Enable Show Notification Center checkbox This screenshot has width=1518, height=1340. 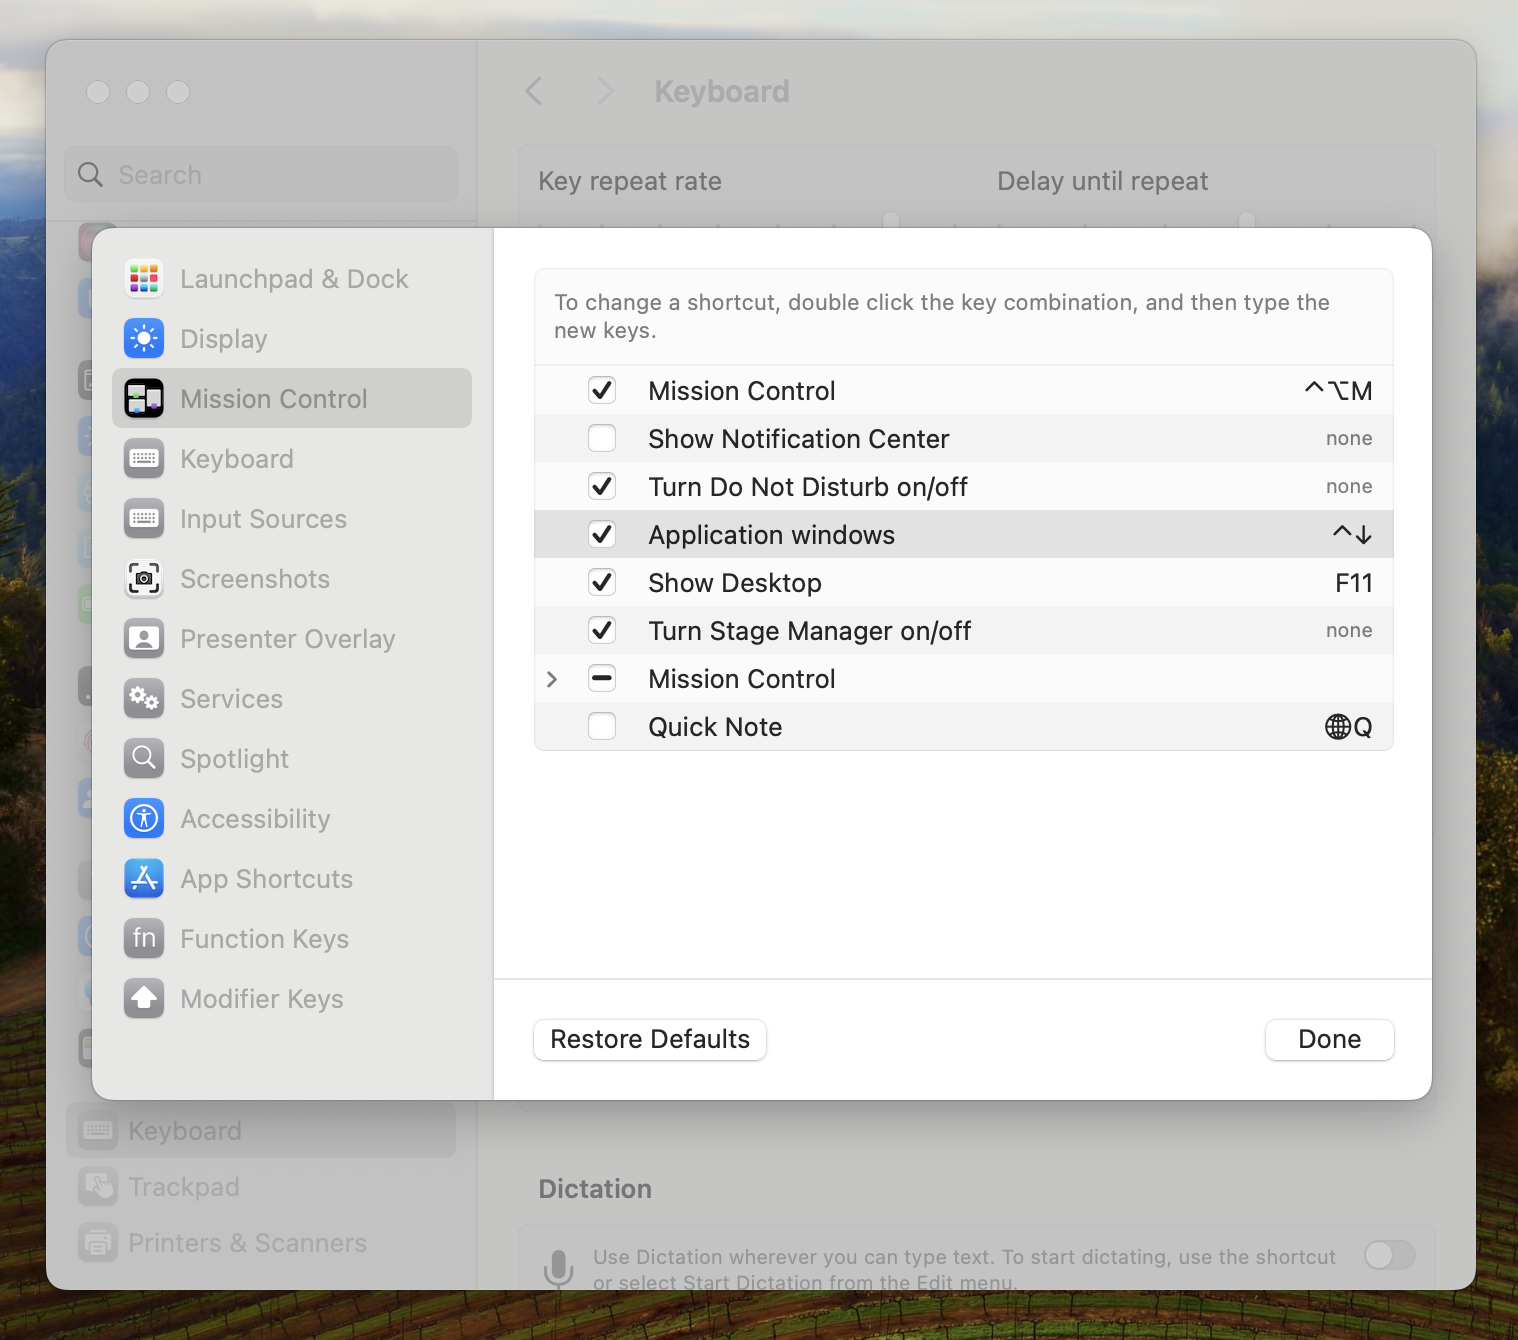point(602,438)
